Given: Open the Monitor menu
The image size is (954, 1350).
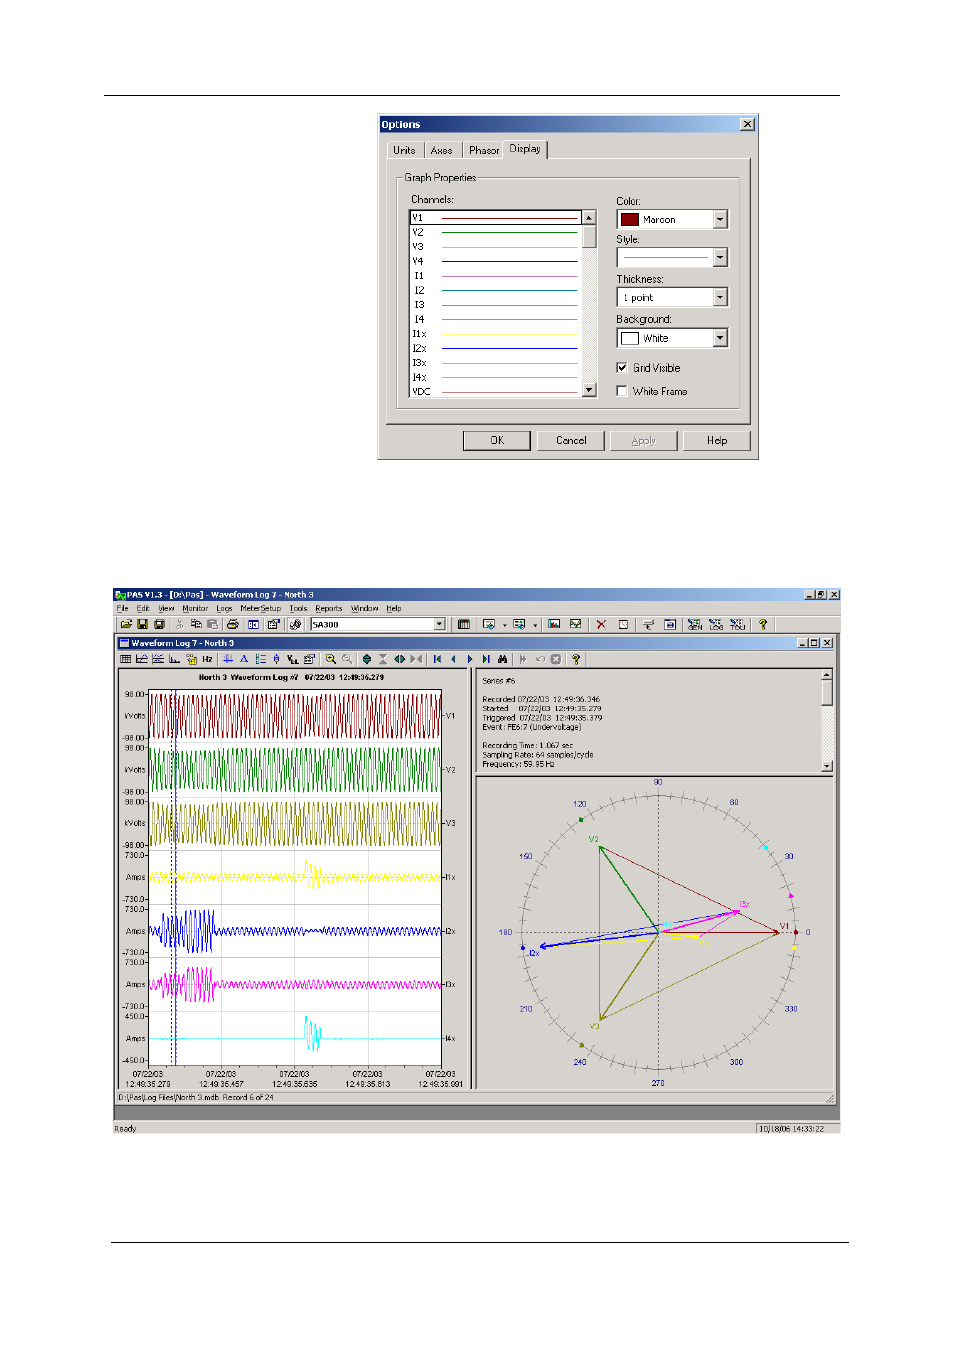Looking at the screenshot, I should tap(195, 608).
